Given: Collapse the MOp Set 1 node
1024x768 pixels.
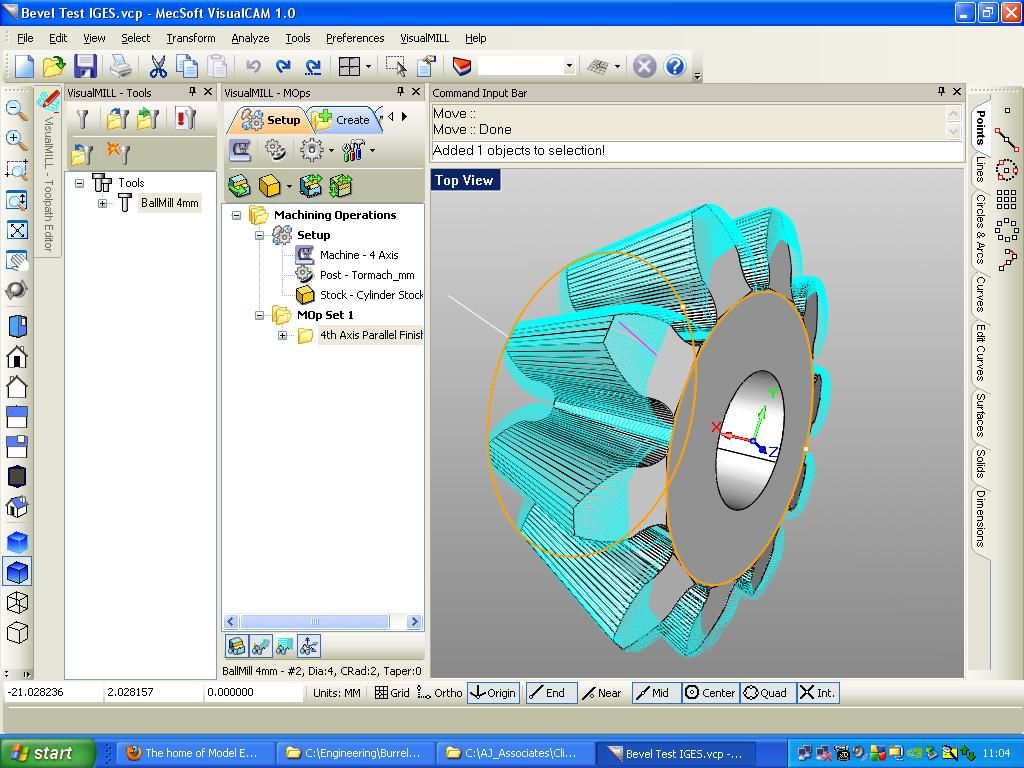Looking at the screenshot, I should [x=259, y=315].
